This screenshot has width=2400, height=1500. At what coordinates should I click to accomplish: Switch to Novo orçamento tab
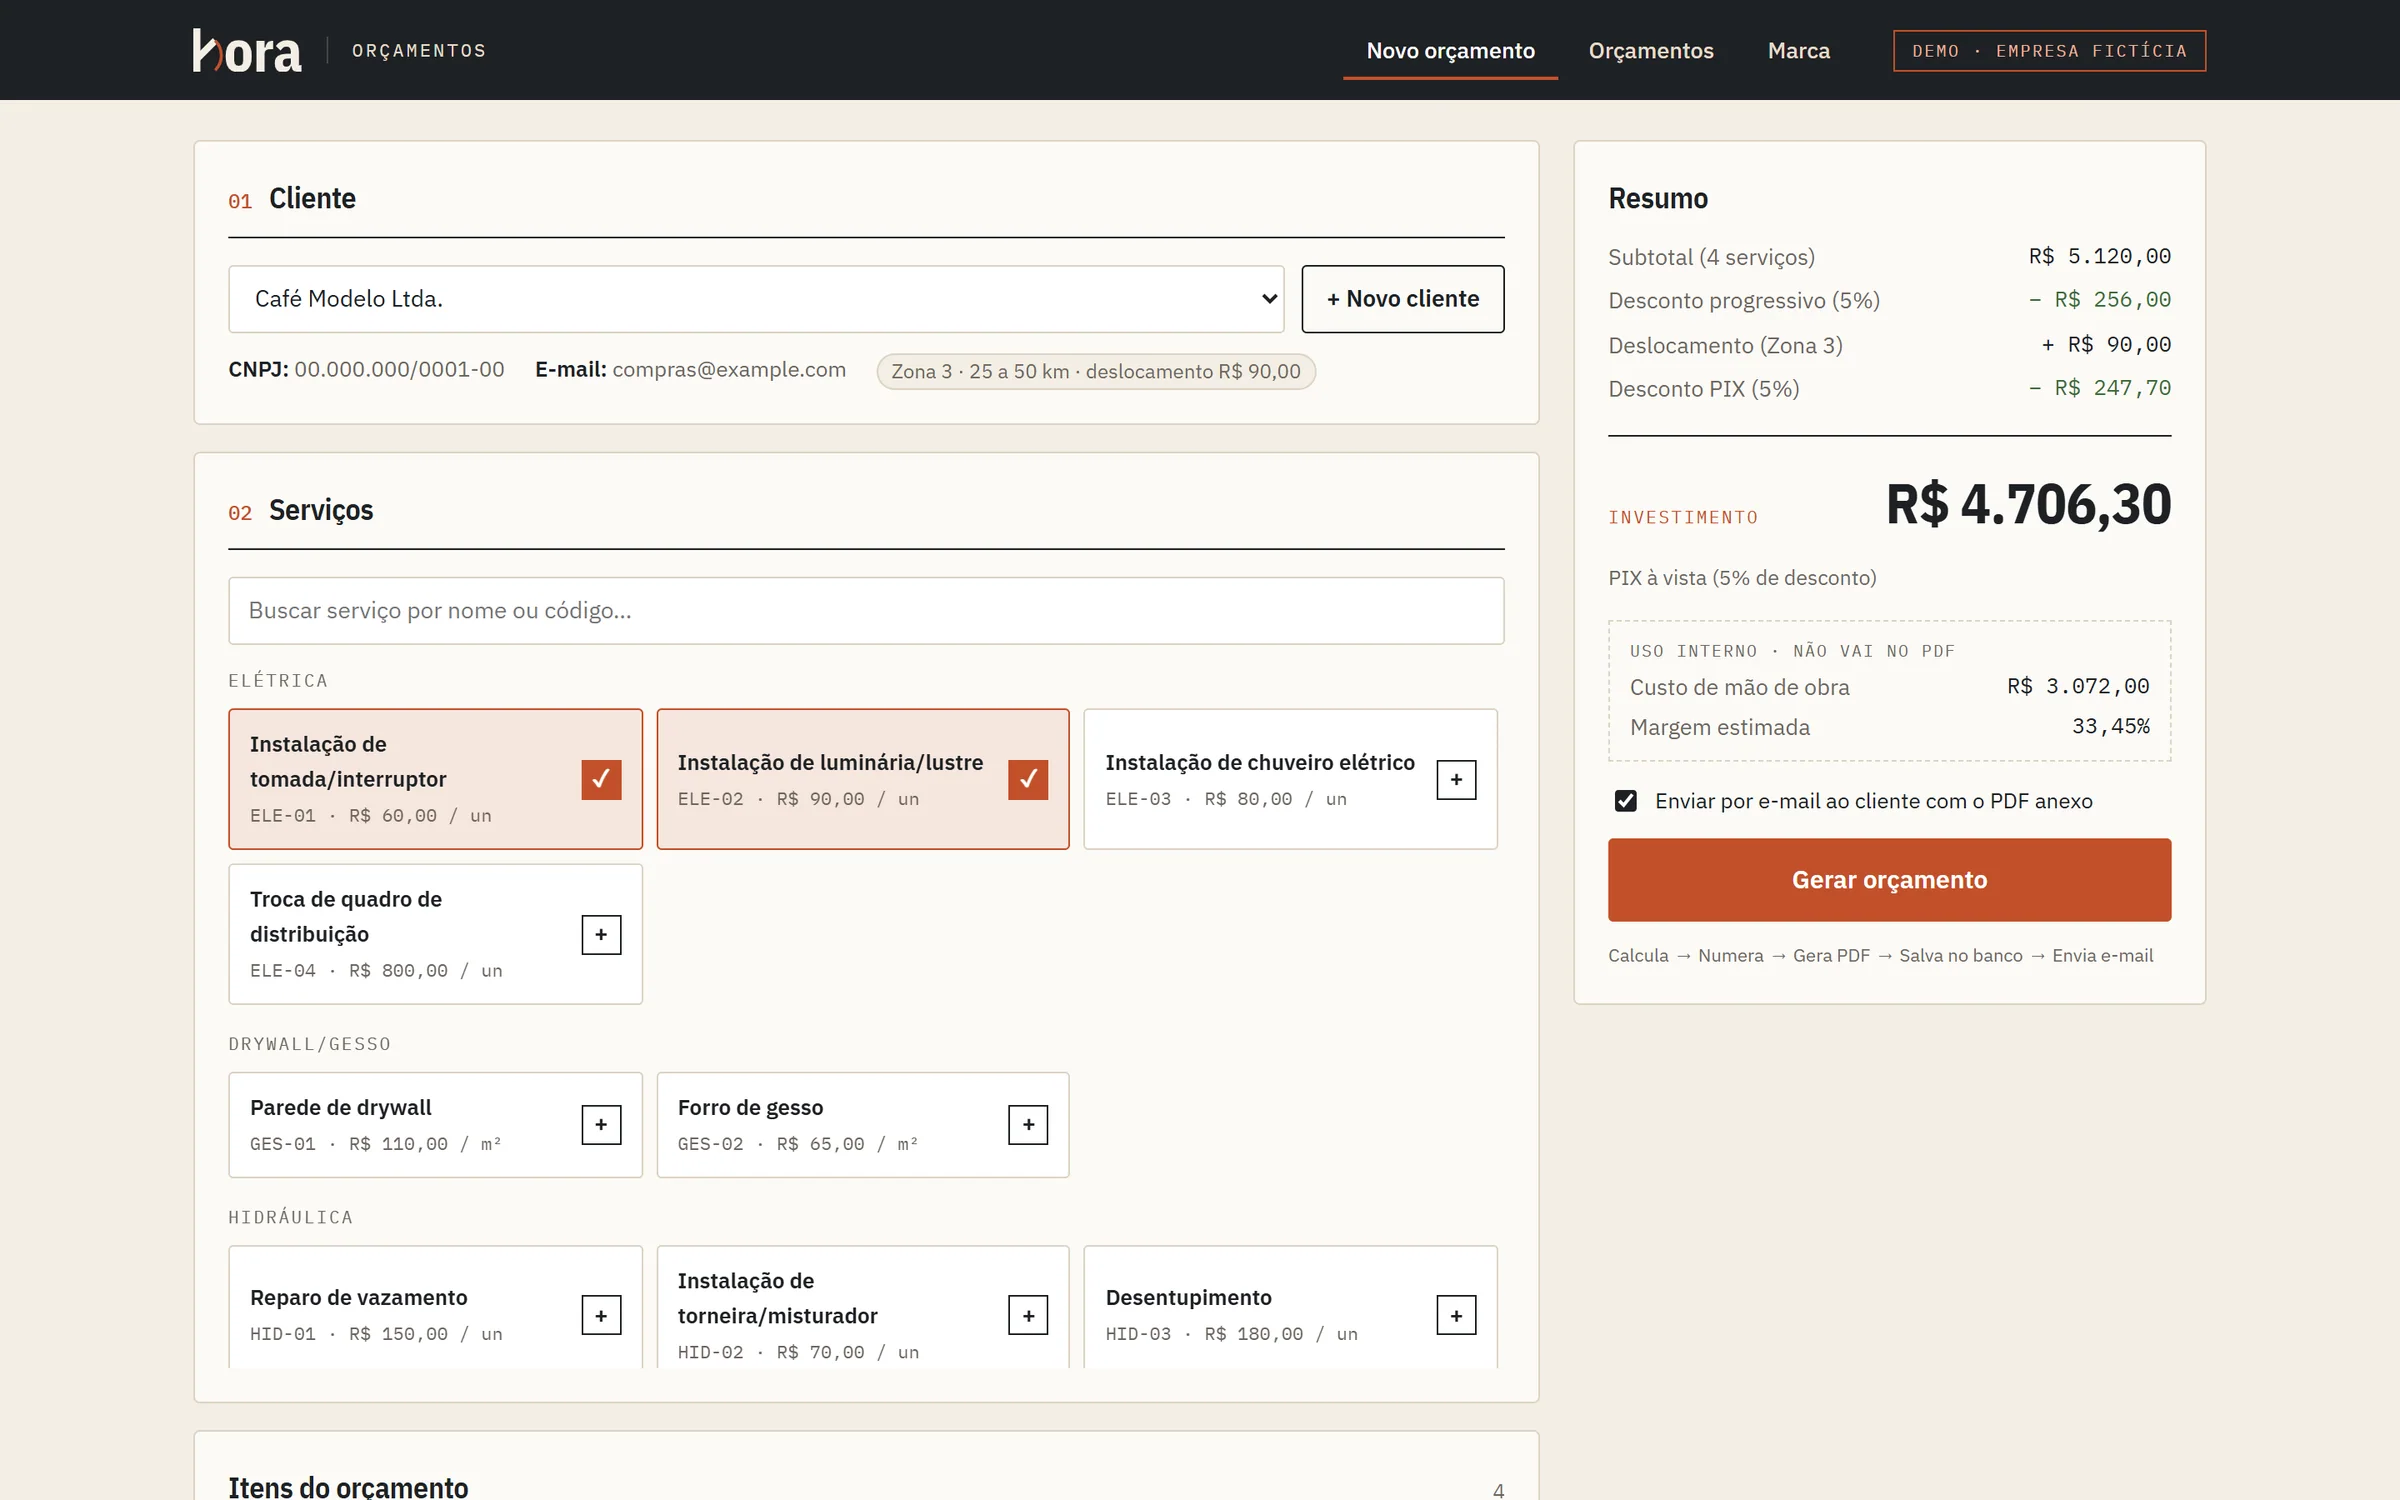coord(1450,51)
